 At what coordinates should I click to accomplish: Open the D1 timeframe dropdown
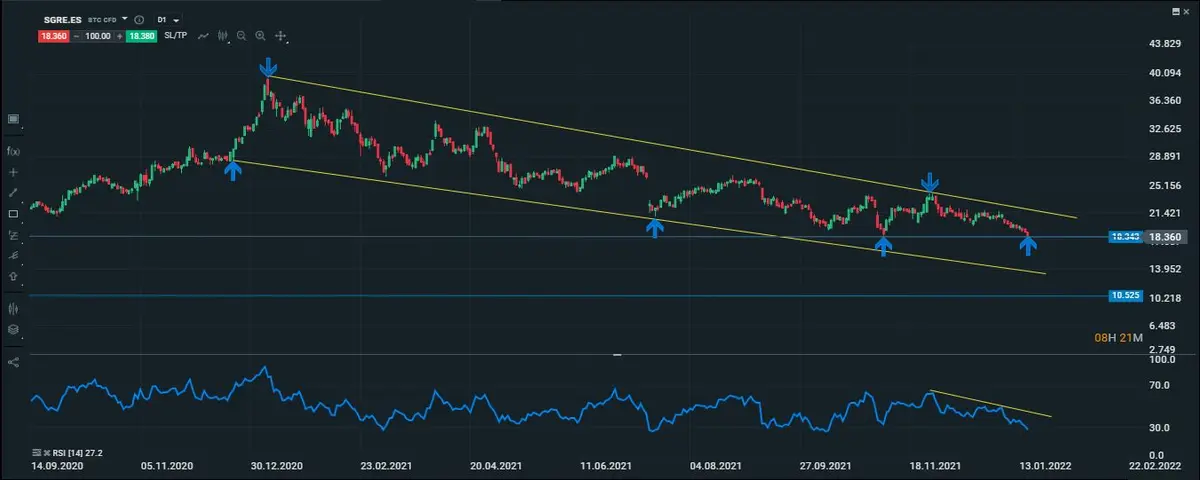click(x=168, y=19)
